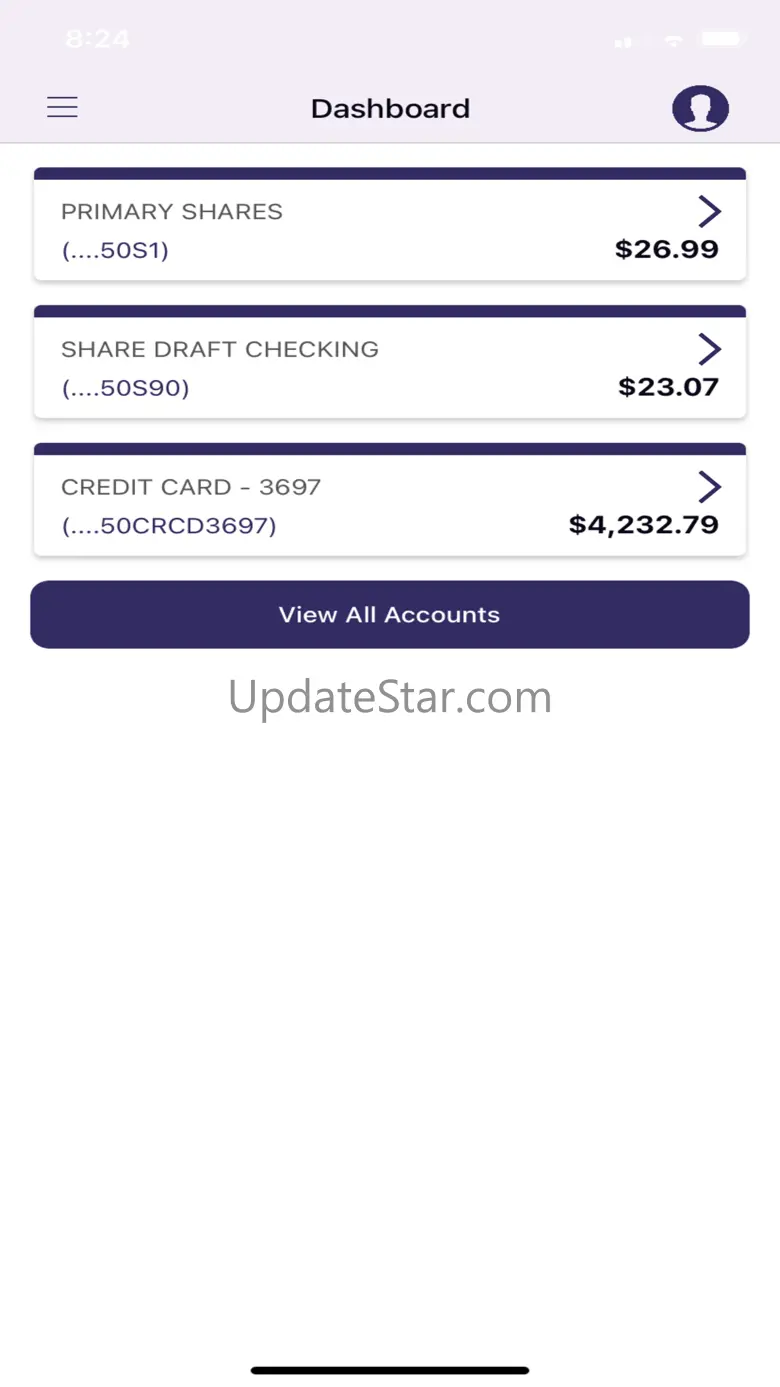Open the hamburger navigation menu

pyautogui.click(x=62, y=108)
